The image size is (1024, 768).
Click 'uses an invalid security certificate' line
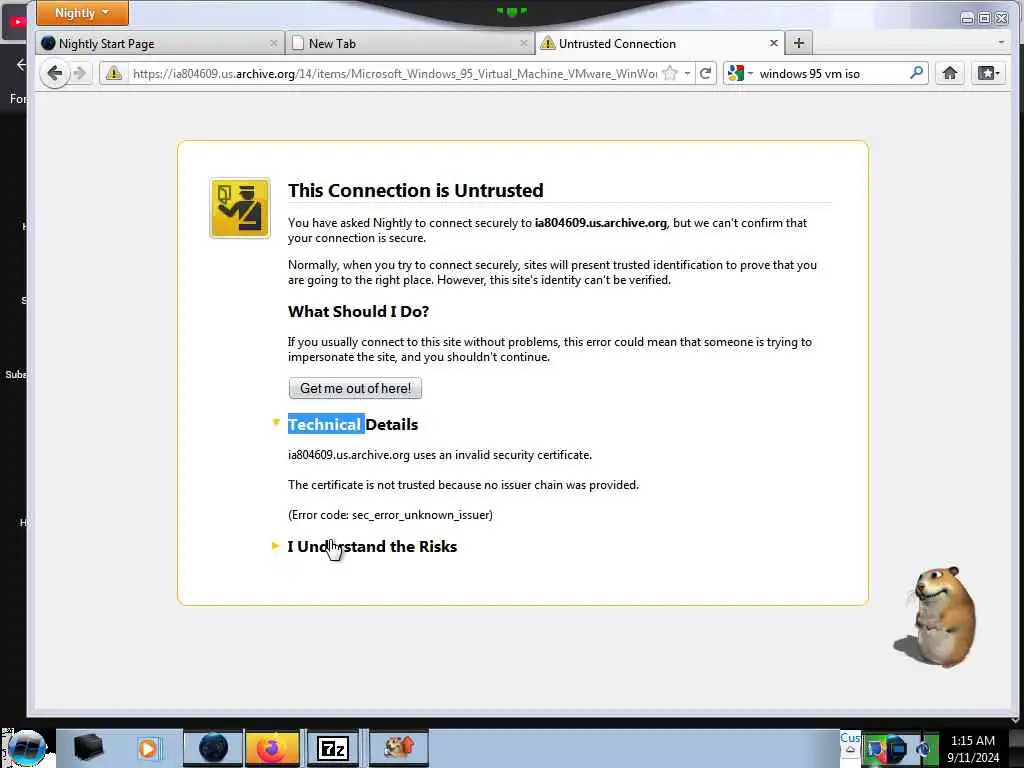click(440, 455)
